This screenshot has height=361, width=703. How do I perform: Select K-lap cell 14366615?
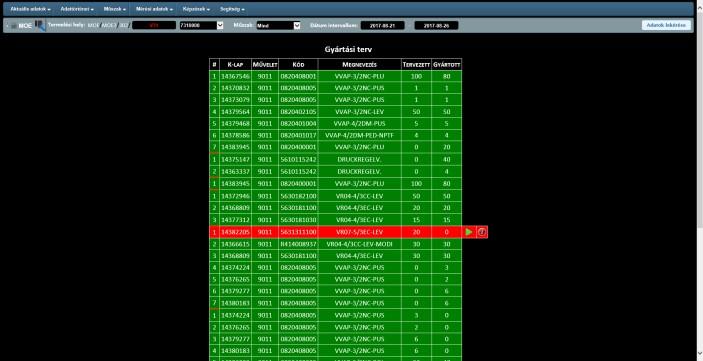235,244
